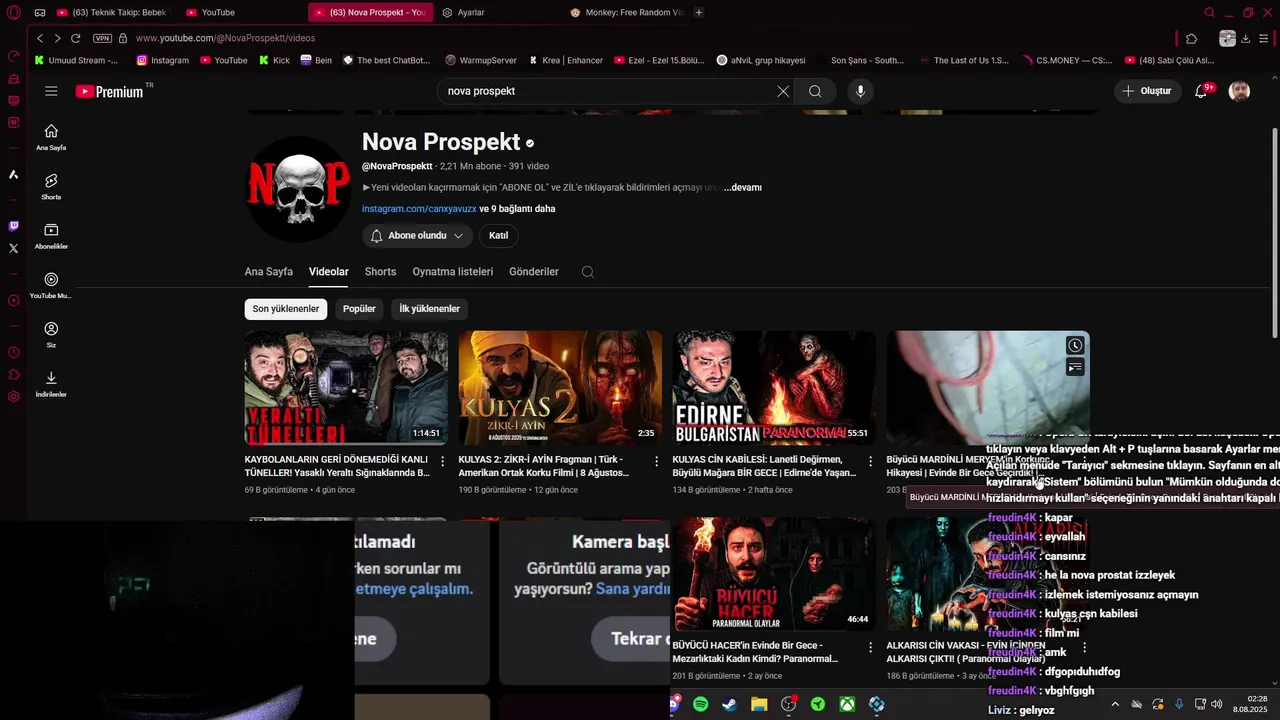Open options menu for KAYBOLANLARIN video

coord(443,461)
